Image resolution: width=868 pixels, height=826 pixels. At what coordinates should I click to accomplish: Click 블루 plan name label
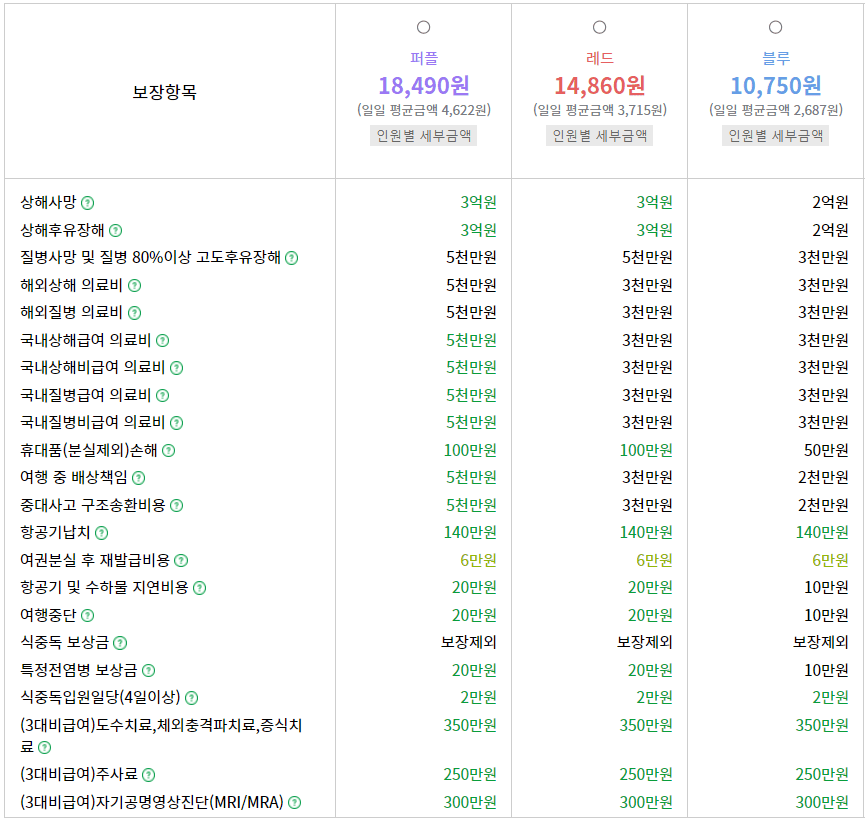pos(776,58)
